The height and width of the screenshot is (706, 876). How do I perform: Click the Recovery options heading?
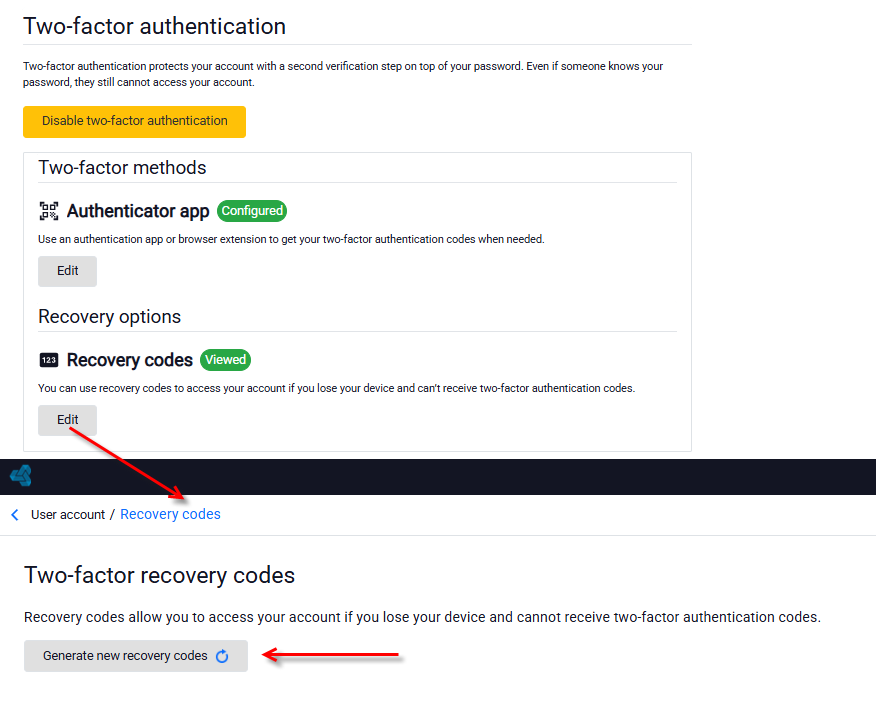[110, 317]
